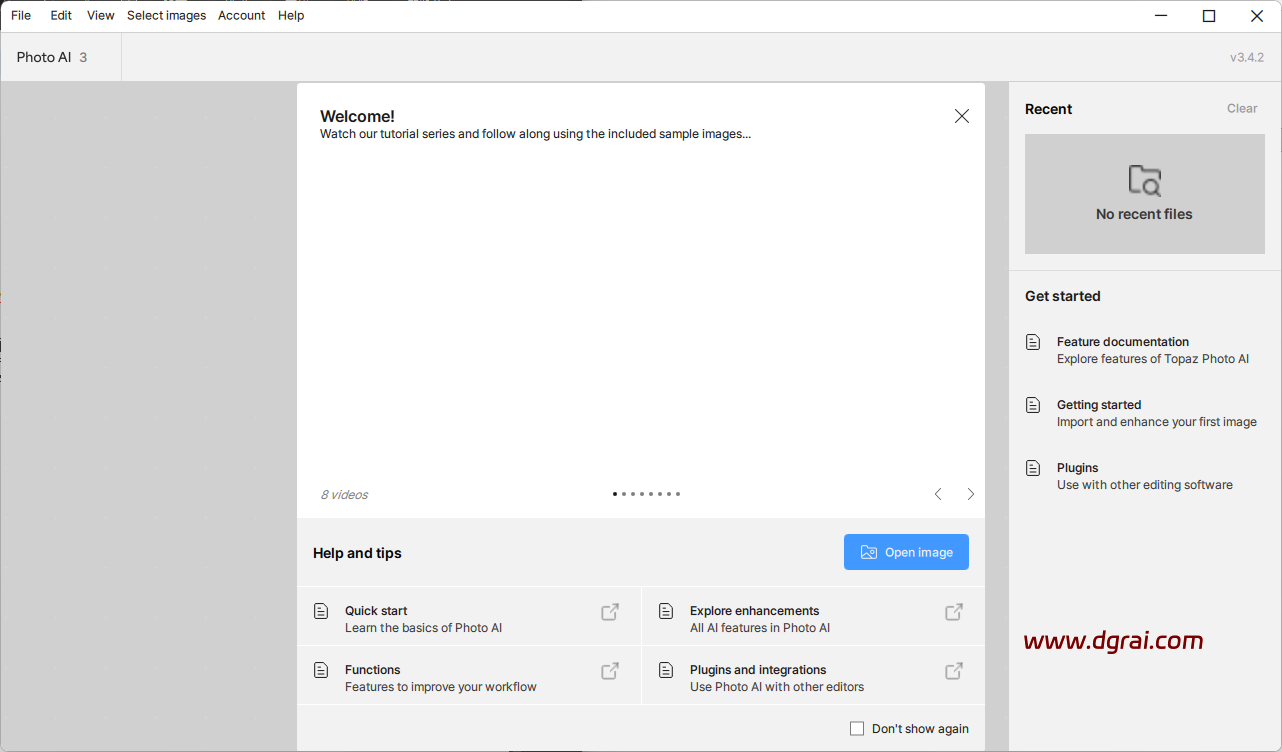
Task: Clear the Recent files list
Action: click(x=1242, y=109)
